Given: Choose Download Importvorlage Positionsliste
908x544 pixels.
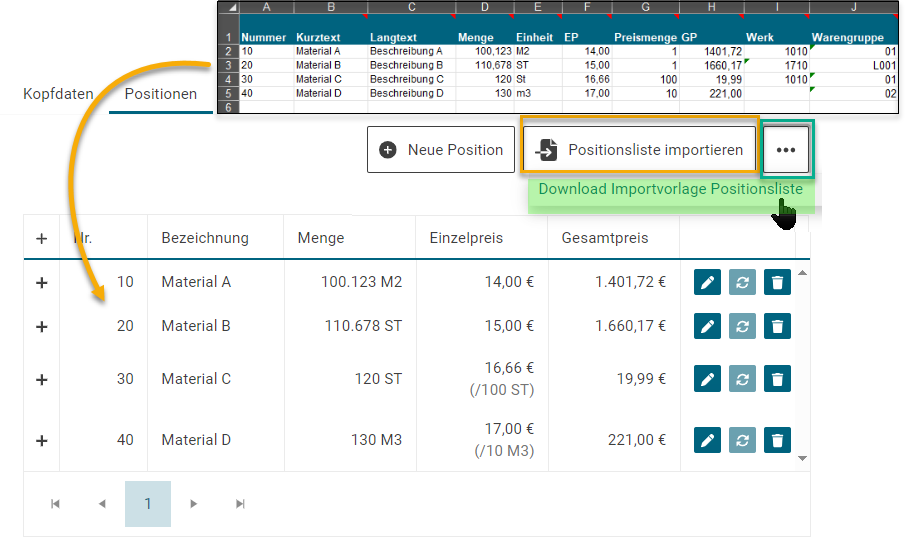Looking at the screenshot, I should [670, 190].
